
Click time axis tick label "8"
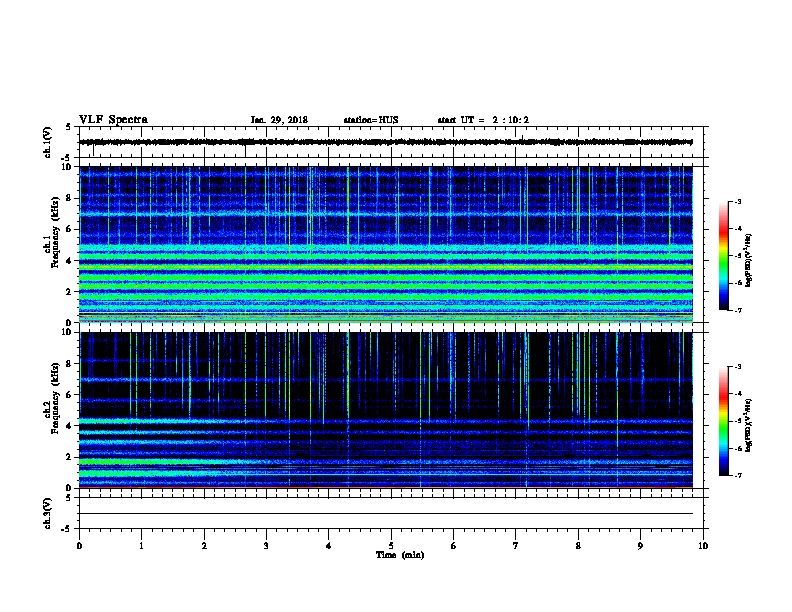(x=578, y=546)
